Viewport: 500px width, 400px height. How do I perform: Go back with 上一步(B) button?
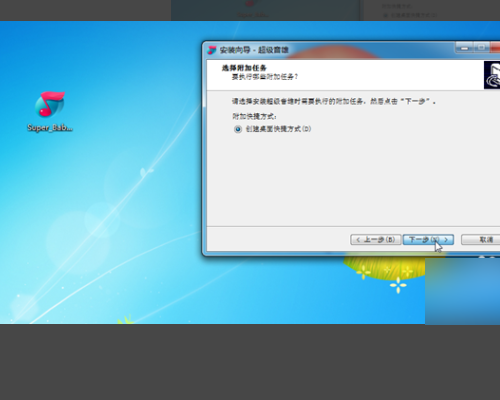(376, 240)
